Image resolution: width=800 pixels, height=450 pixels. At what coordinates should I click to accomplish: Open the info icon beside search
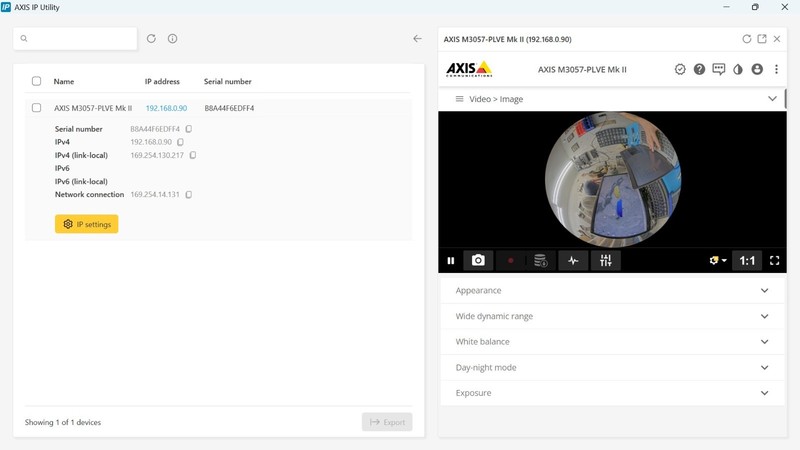tap(172, 39)
